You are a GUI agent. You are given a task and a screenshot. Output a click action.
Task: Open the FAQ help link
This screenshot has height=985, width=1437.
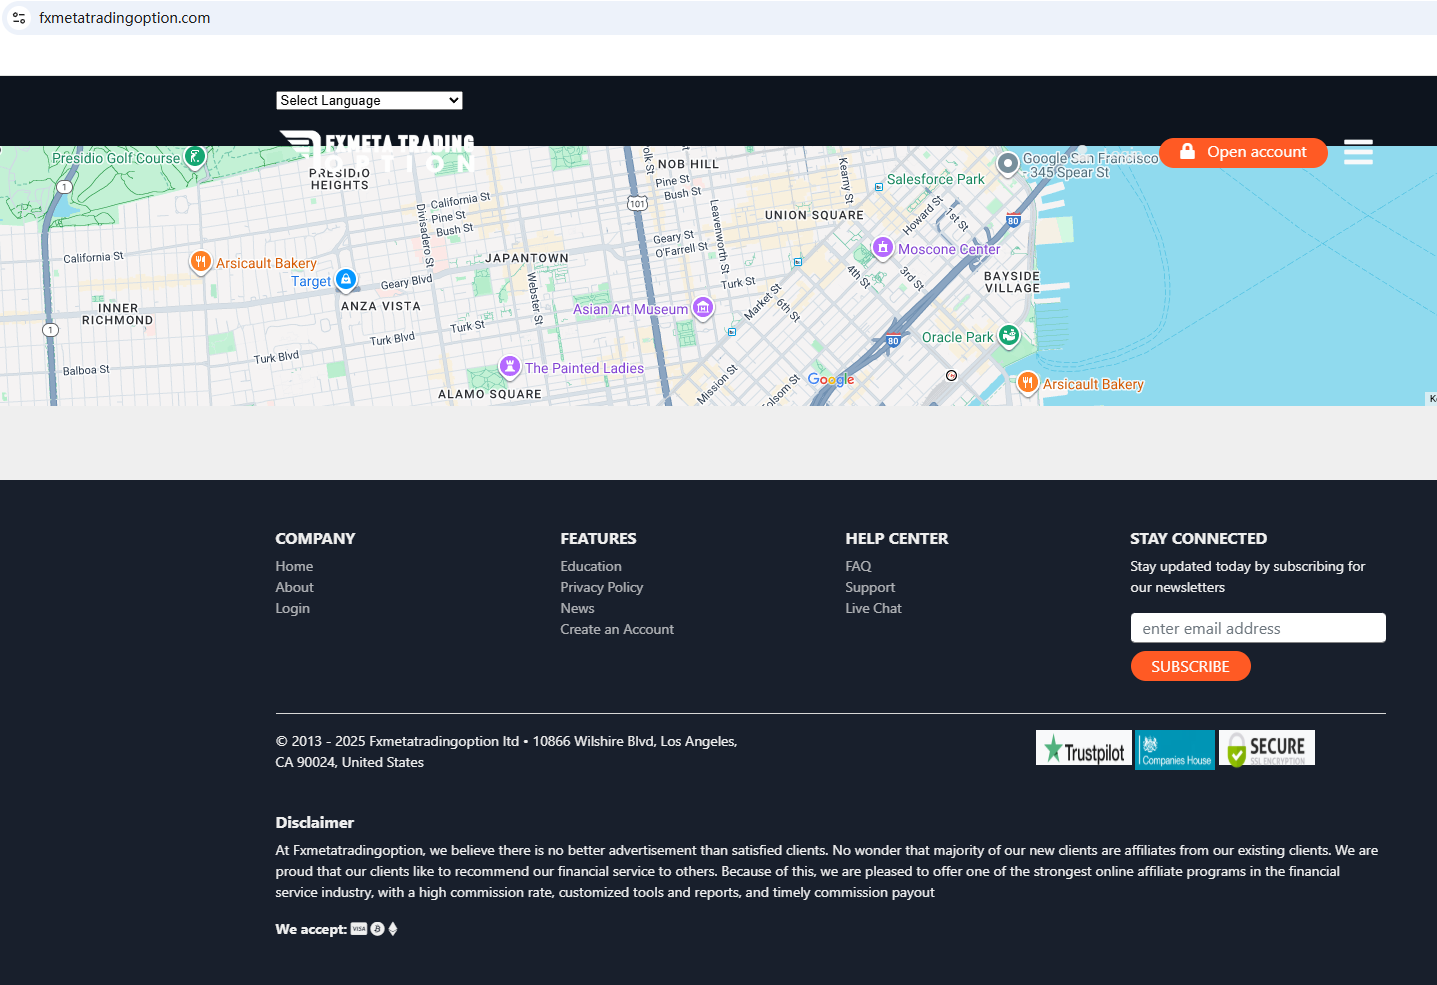pyautogui.click(x=858, y=566)
